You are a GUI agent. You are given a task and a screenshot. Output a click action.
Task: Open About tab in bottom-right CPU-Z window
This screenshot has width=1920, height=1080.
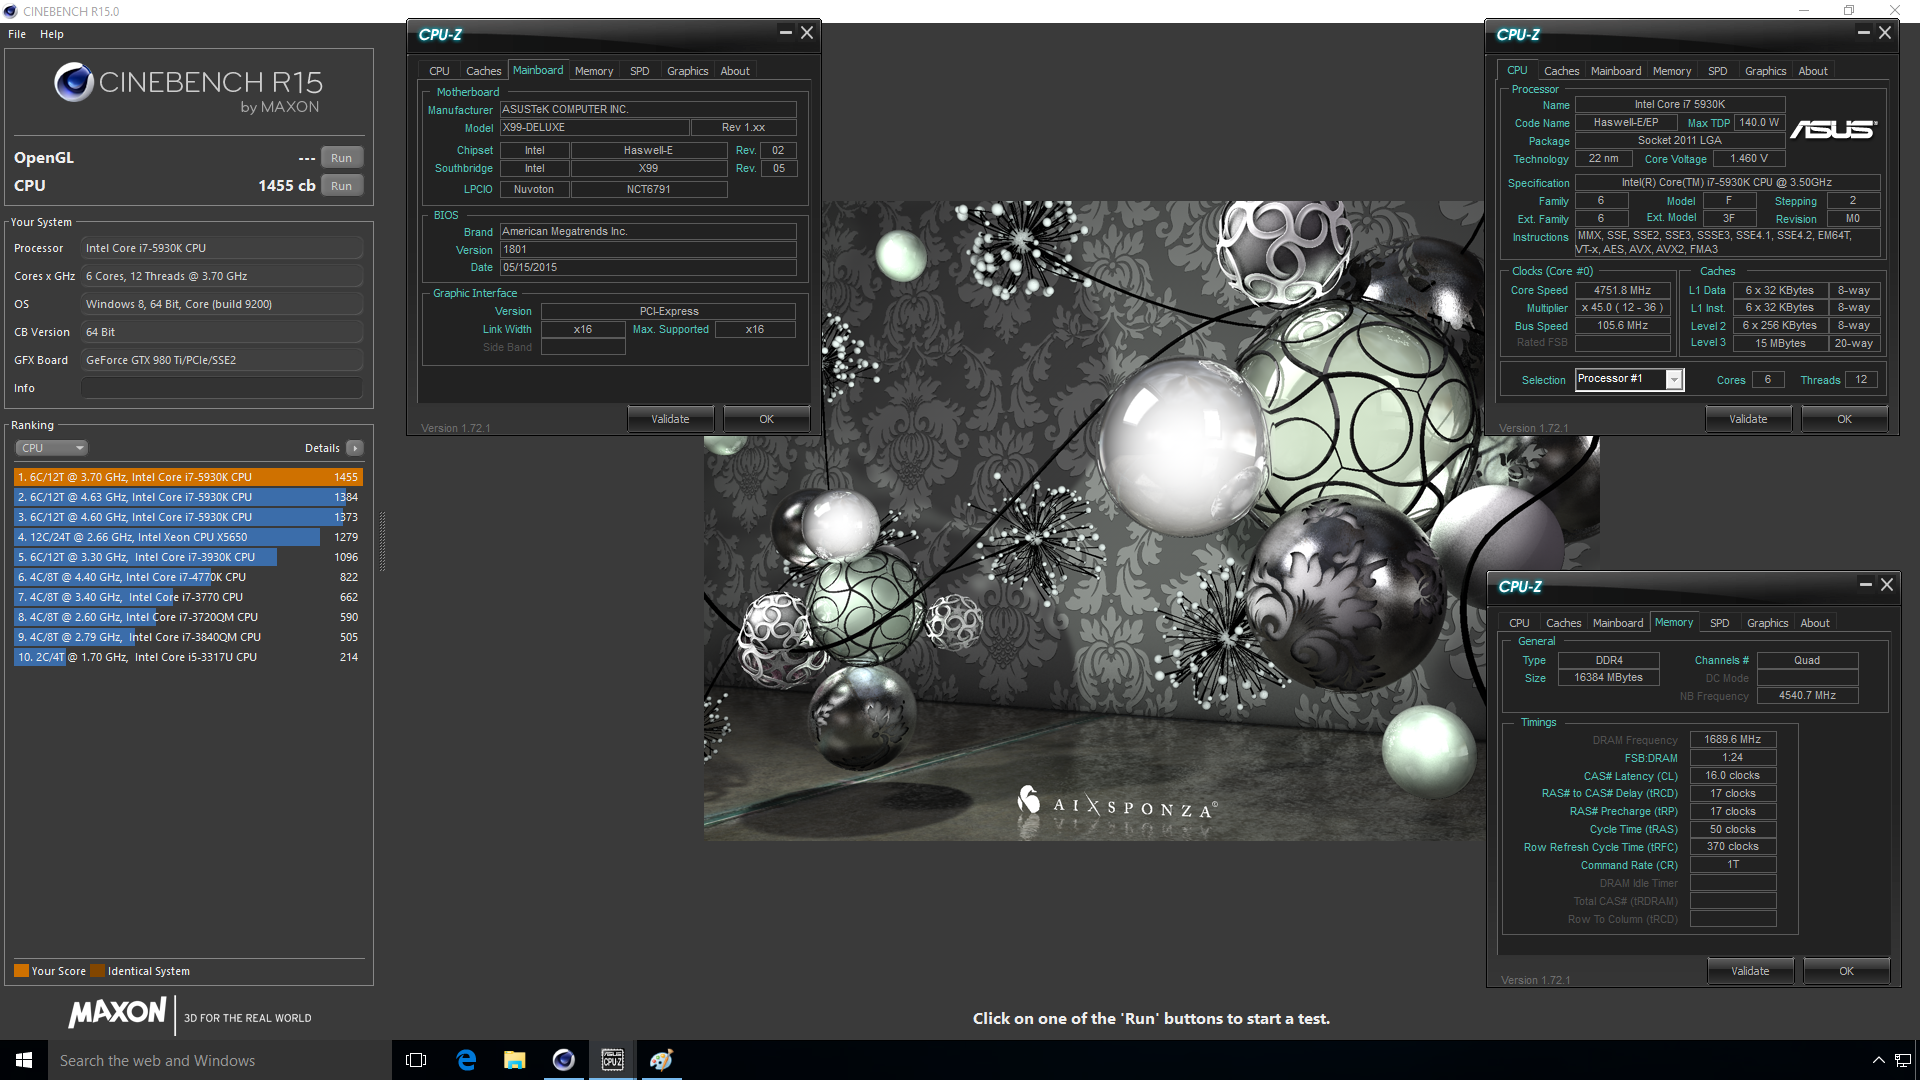click(1815, 623)
